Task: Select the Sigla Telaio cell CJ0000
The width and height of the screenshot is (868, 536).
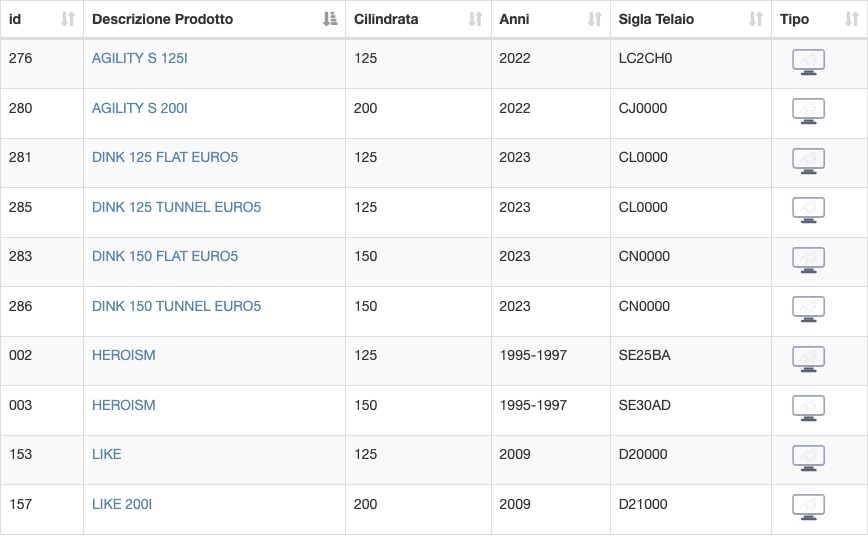Action: [643, 108]
